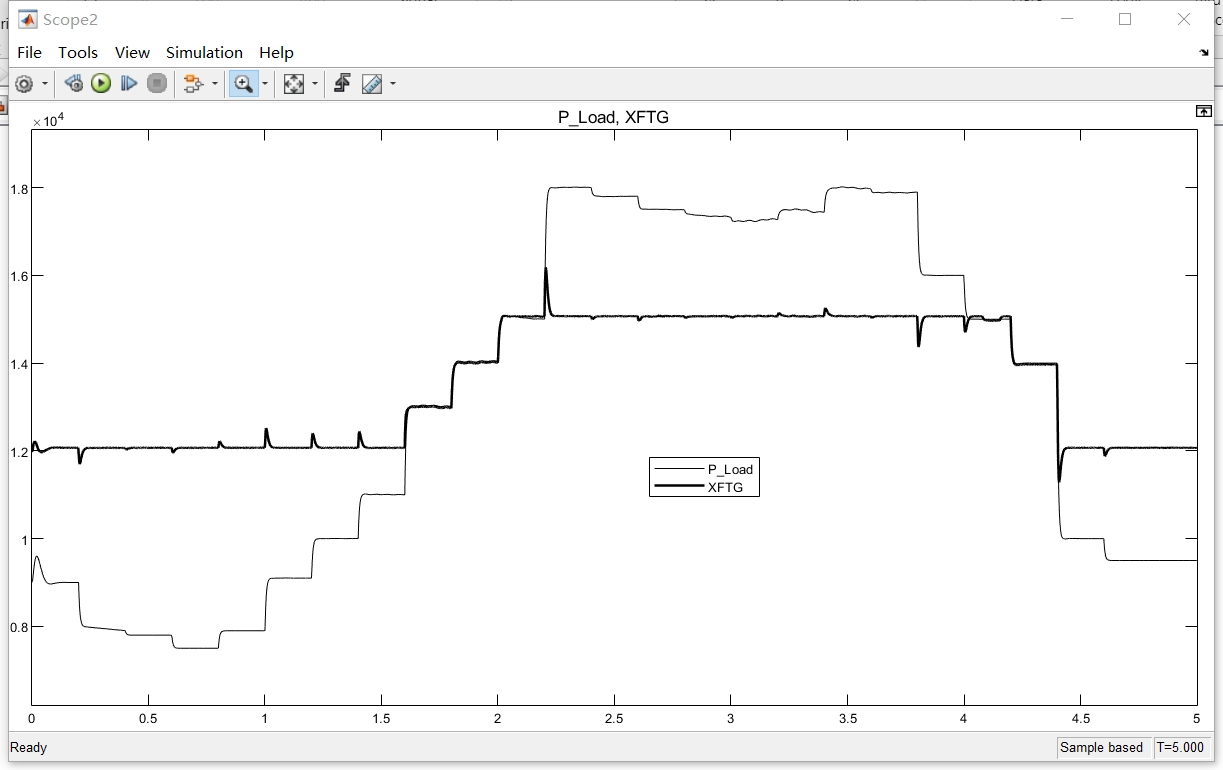Viewport: 1223px width, 770px height.
Task: Expand the configuration gear dropdown arrow
Action: tap(44, 84)
